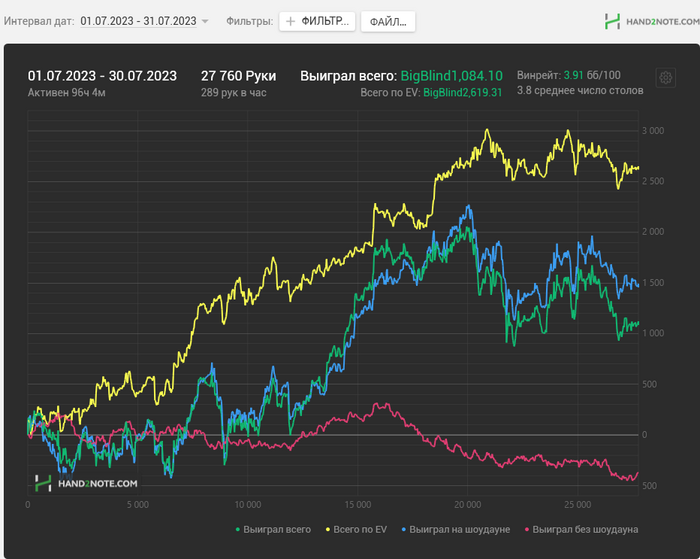The image size is (700, 559).
Task: Click the Фильтры: label
Action: click(250, 21)
